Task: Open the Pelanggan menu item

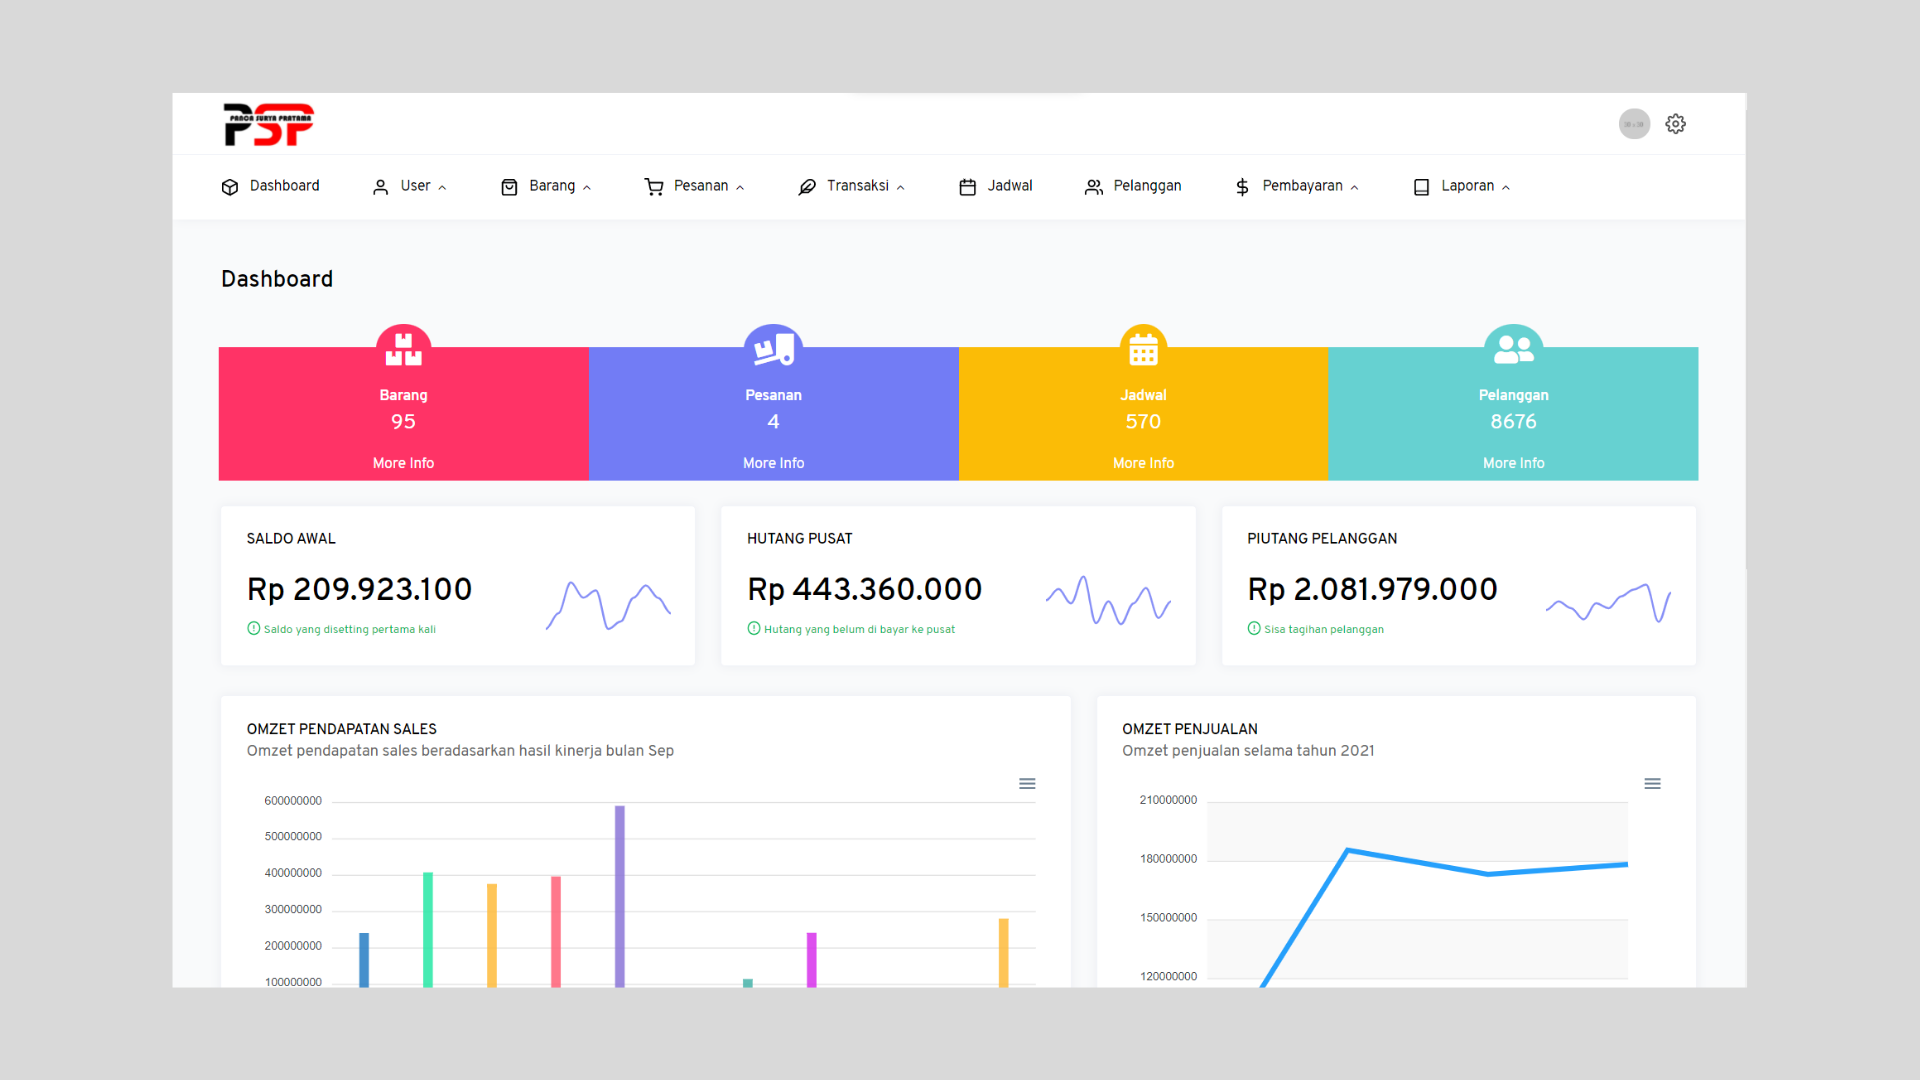Action: 1147,186
